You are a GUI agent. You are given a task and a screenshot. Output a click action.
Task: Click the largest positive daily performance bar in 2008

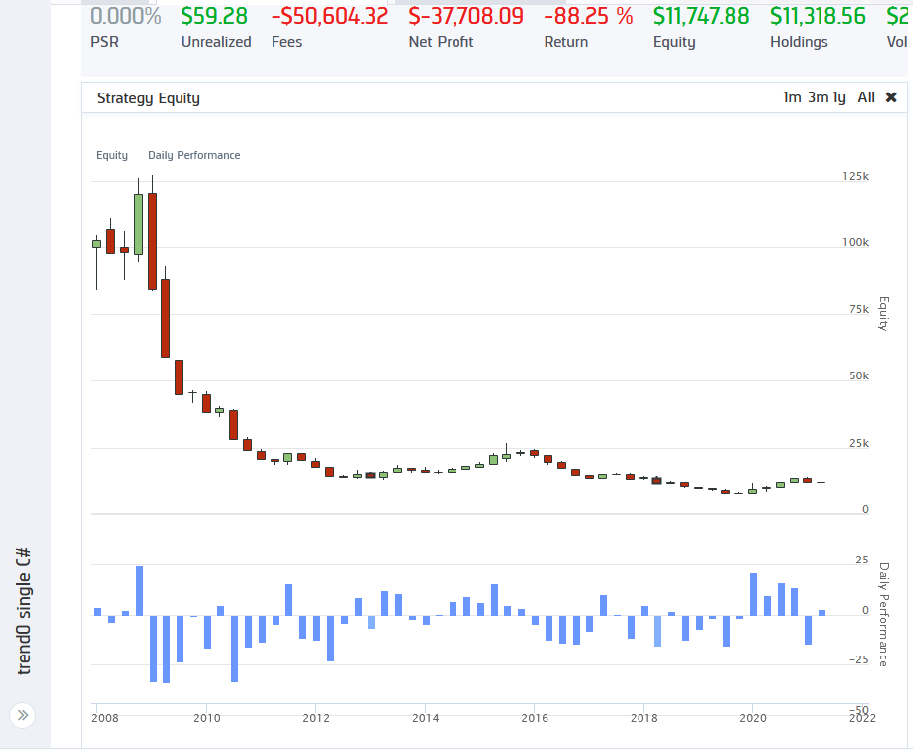[139, 590]
